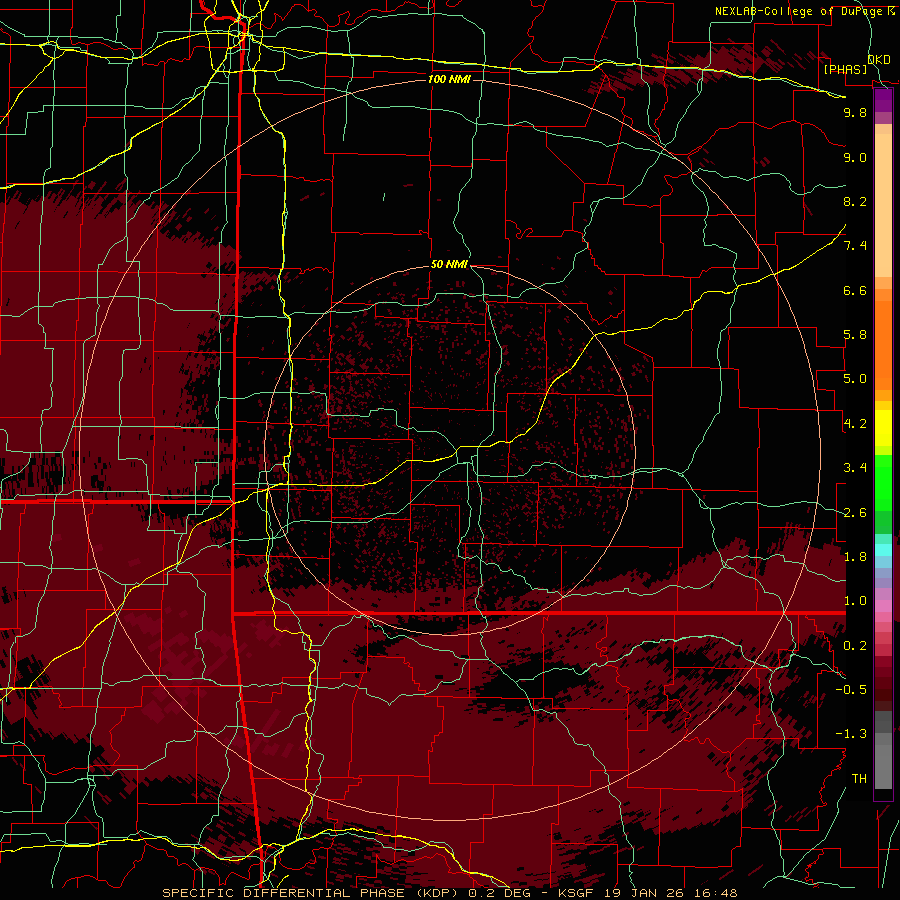Image resolution: width=900 pixels, height=900 pixels.
Task: Click the 9.0 value on color scale
Action: (x=855, y=157)
